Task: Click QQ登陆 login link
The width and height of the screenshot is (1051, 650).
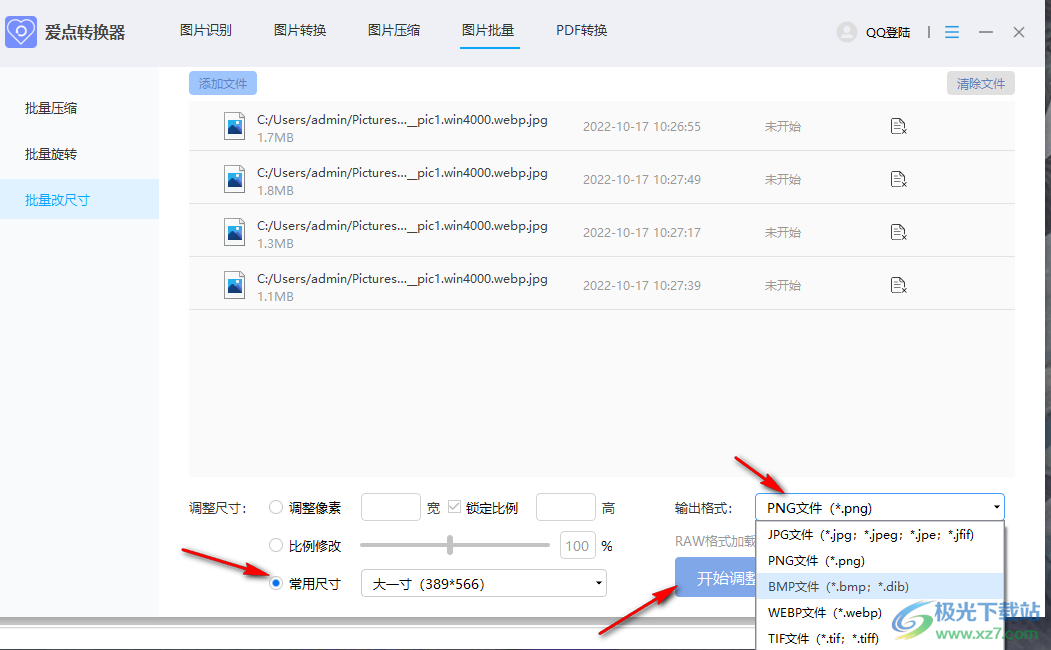Action: click(x=888, y=32)
